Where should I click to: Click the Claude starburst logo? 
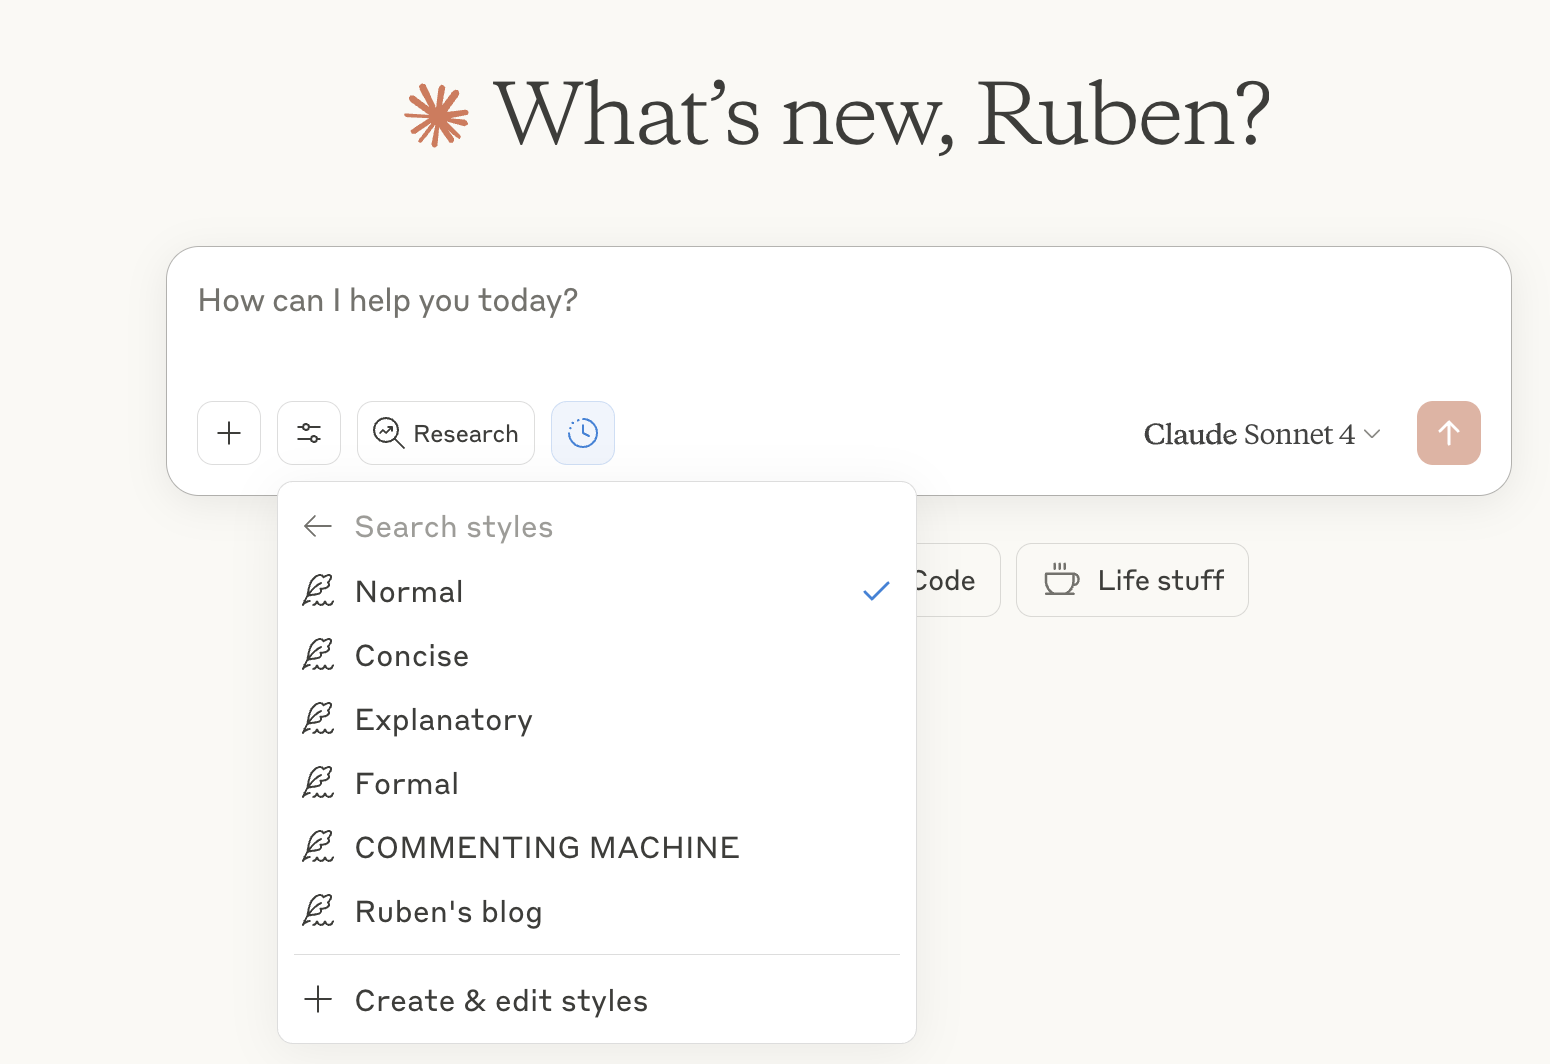point(437,116)
